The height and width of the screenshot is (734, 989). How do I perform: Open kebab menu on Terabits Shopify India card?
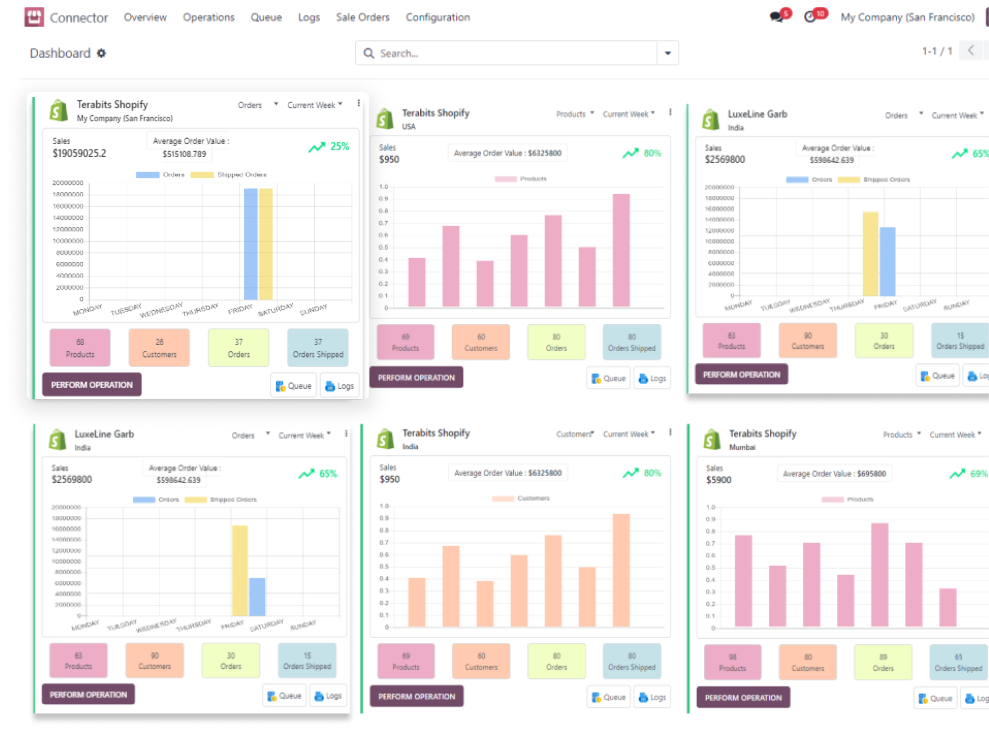pyautogui.click(x=670, y=433)
